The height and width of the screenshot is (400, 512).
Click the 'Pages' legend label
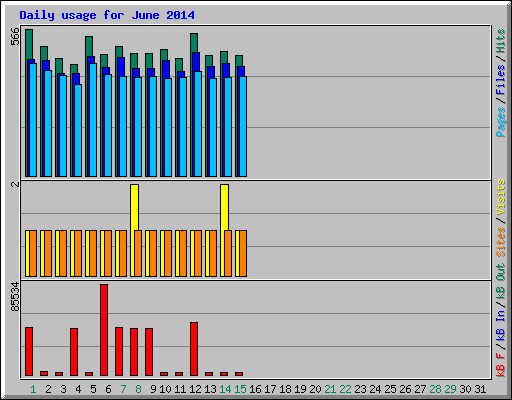(x=500, y=122)
